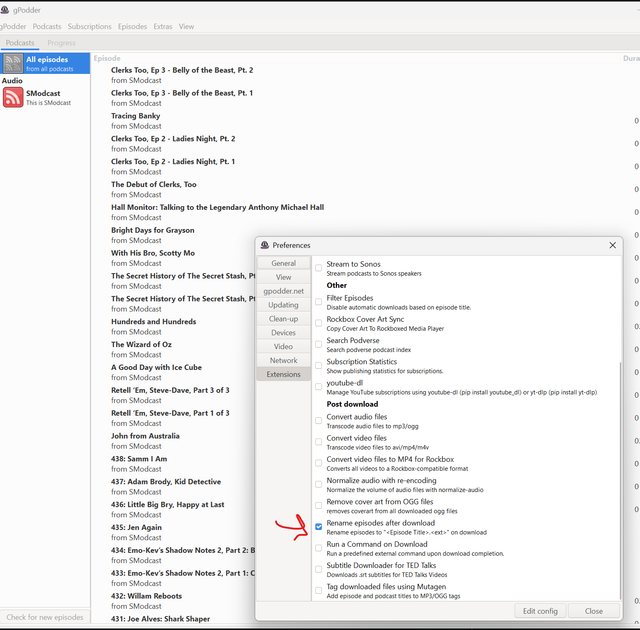Select episode 437: Adam Brody, Kid Detective
This screenshot has height=630, width=640.
coord(166,481)
